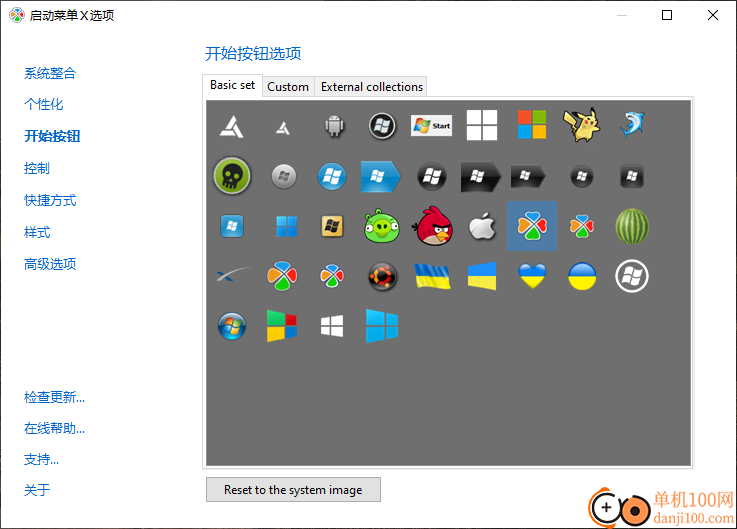Open the 开始按钮 section
Image resolution: width=737 pixels, height=529 pixels.
(52, 136)
